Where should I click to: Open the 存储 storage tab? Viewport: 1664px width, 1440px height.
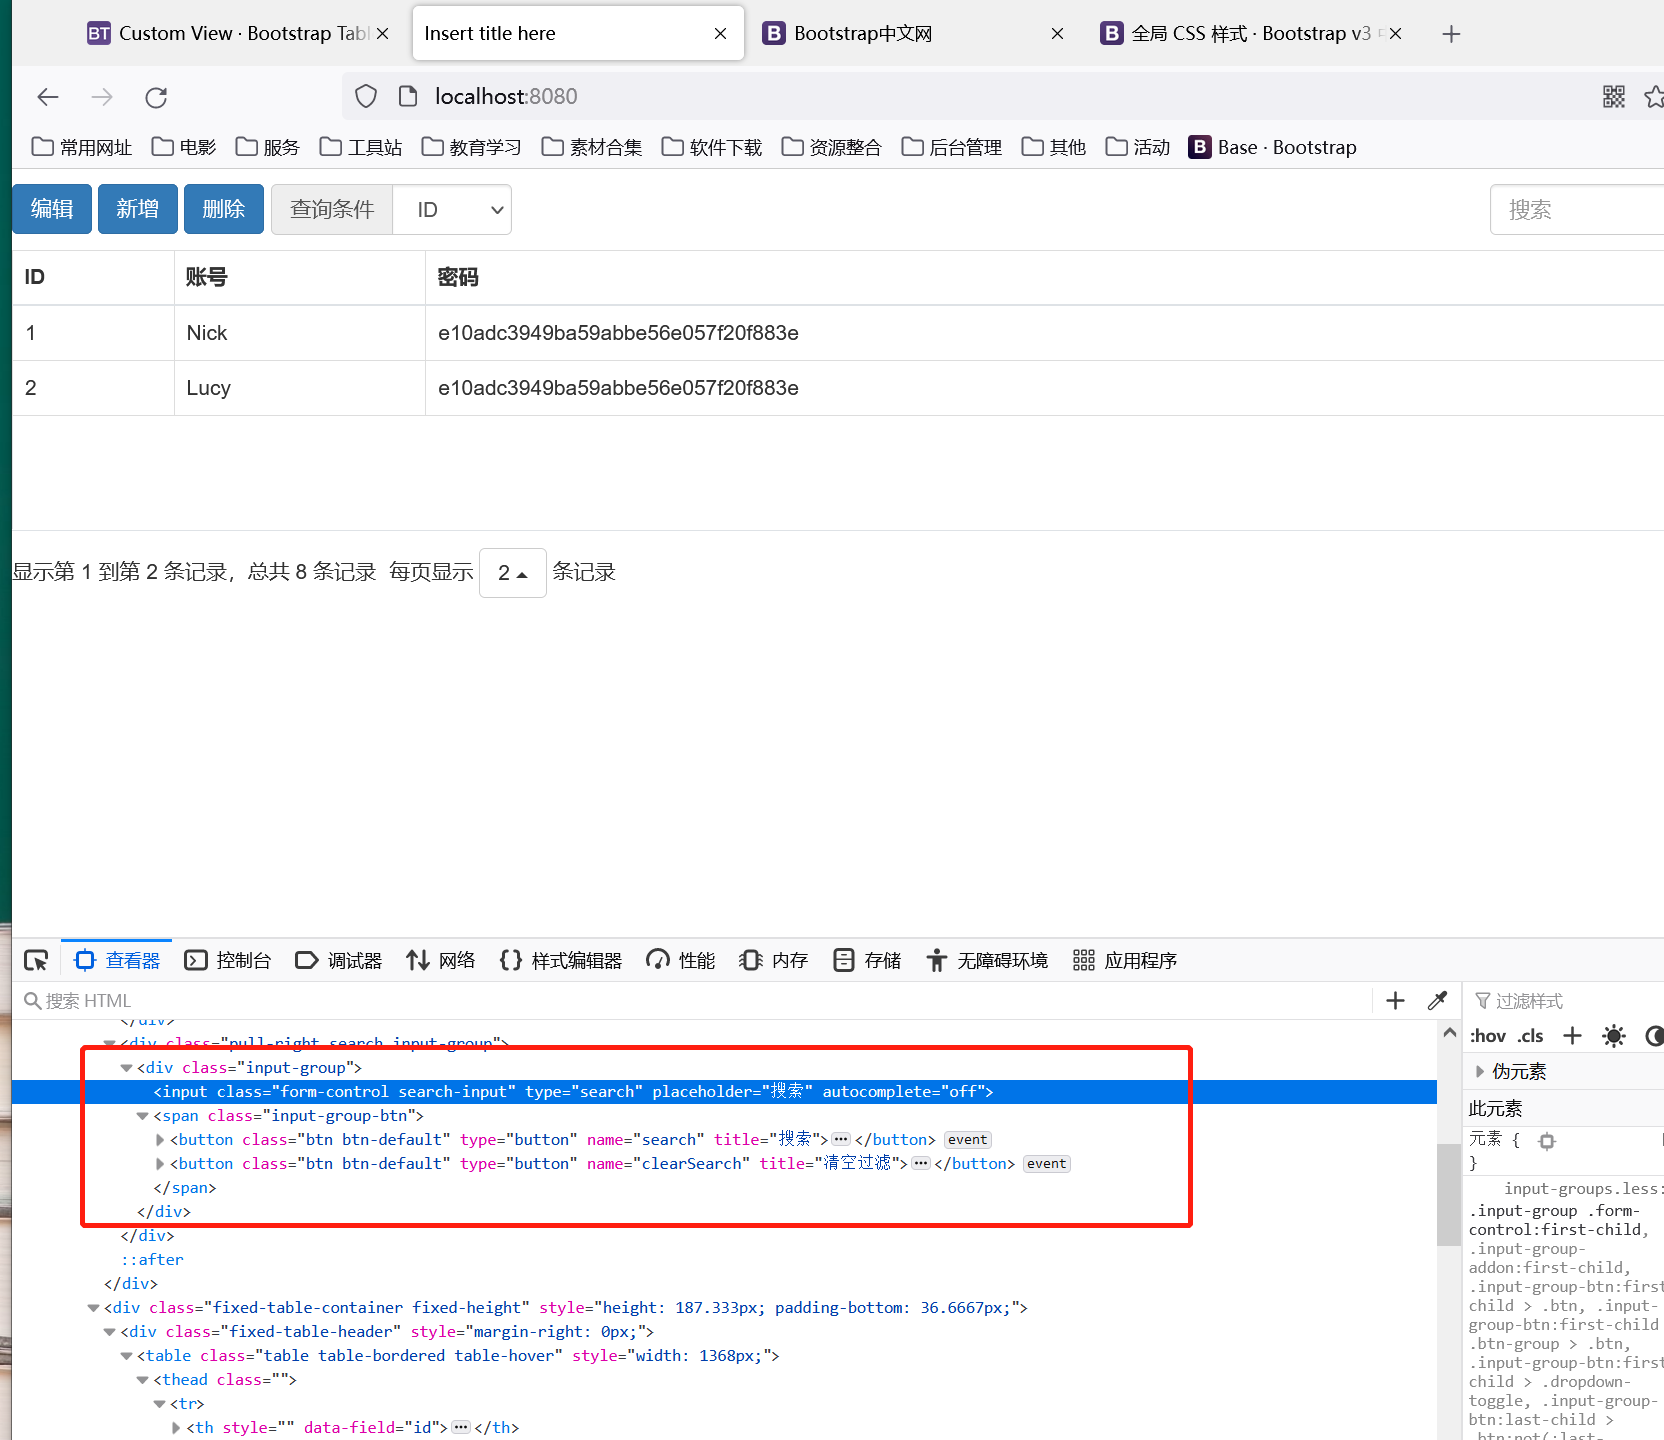point(866,960)
